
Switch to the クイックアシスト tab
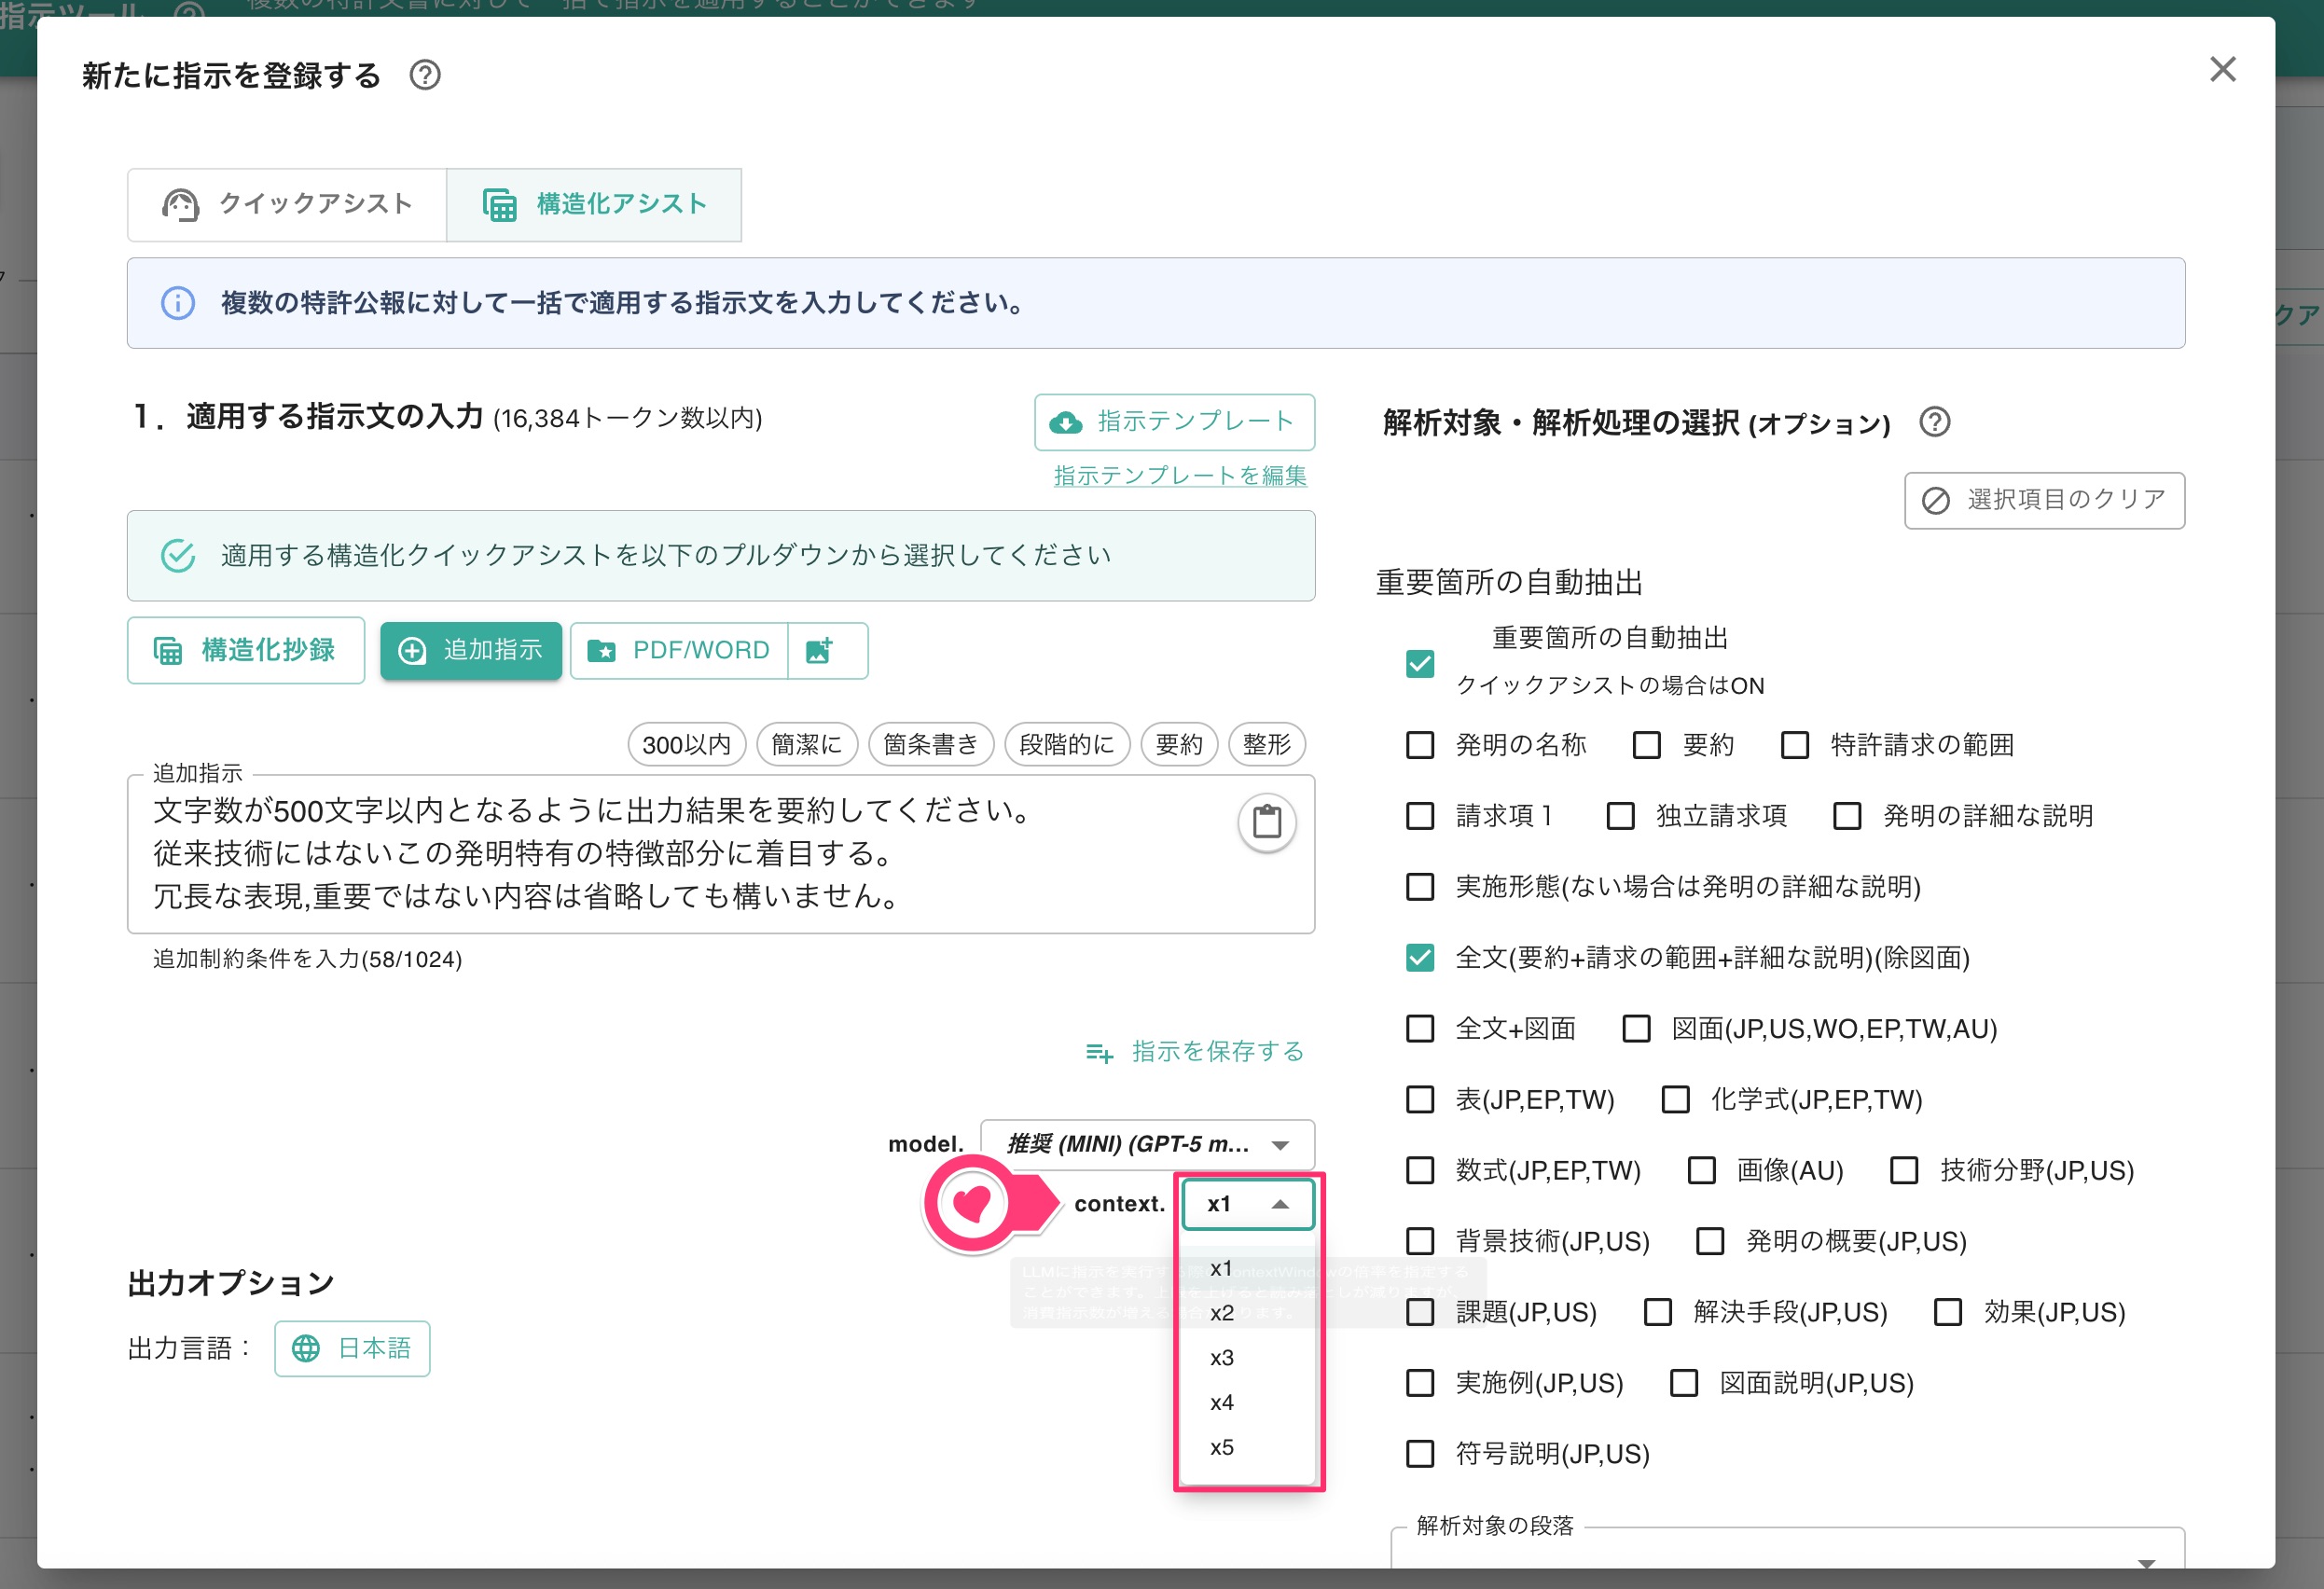point(287,204)
